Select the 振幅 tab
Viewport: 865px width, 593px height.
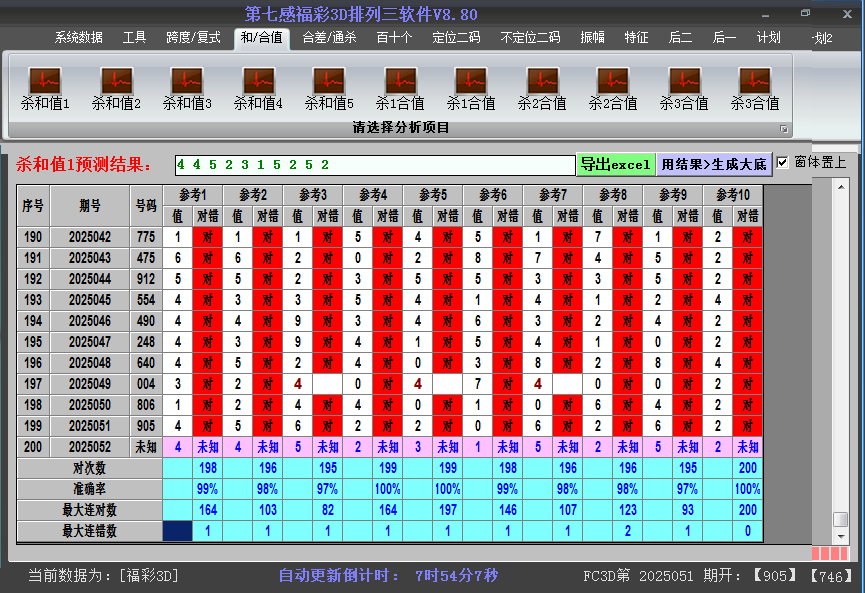click(x=592, y=38)
